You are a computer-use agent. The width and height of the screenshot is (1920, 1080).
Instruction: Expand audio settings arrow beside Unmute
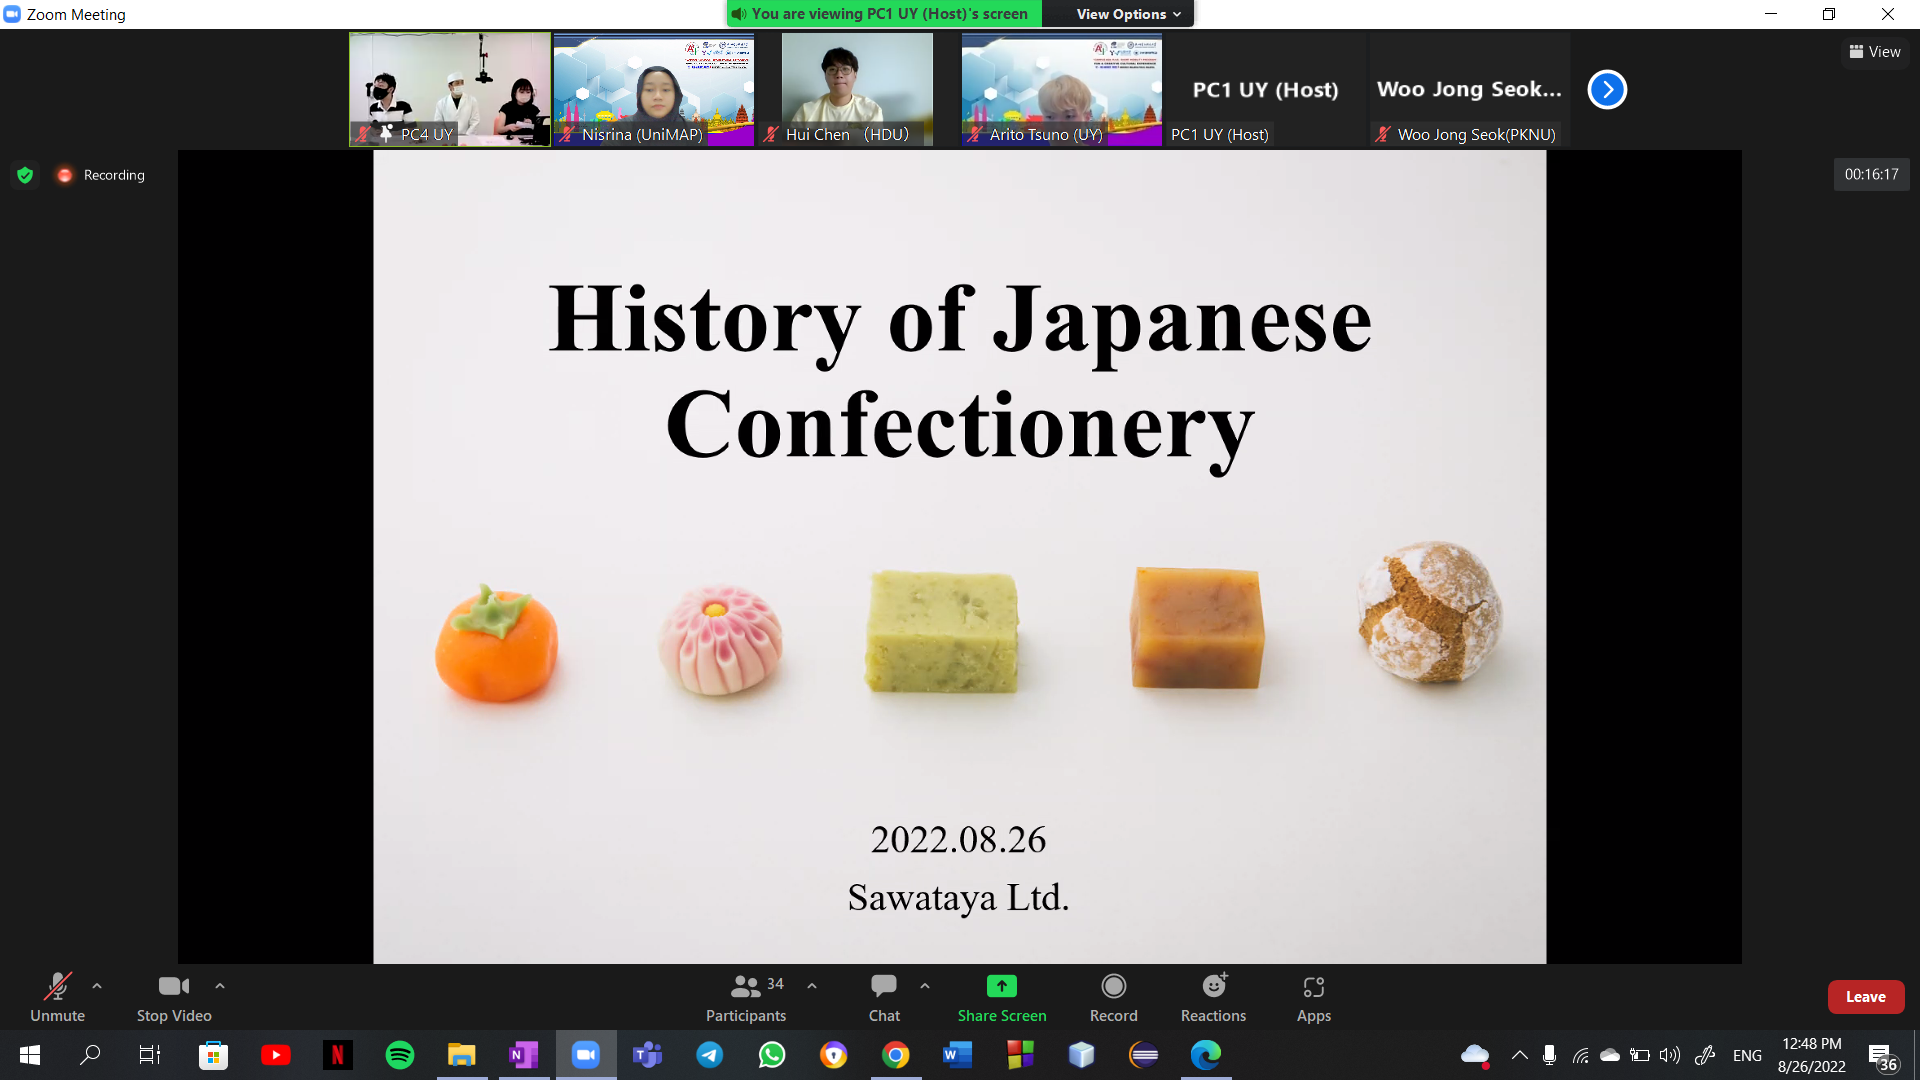point(97,986)
